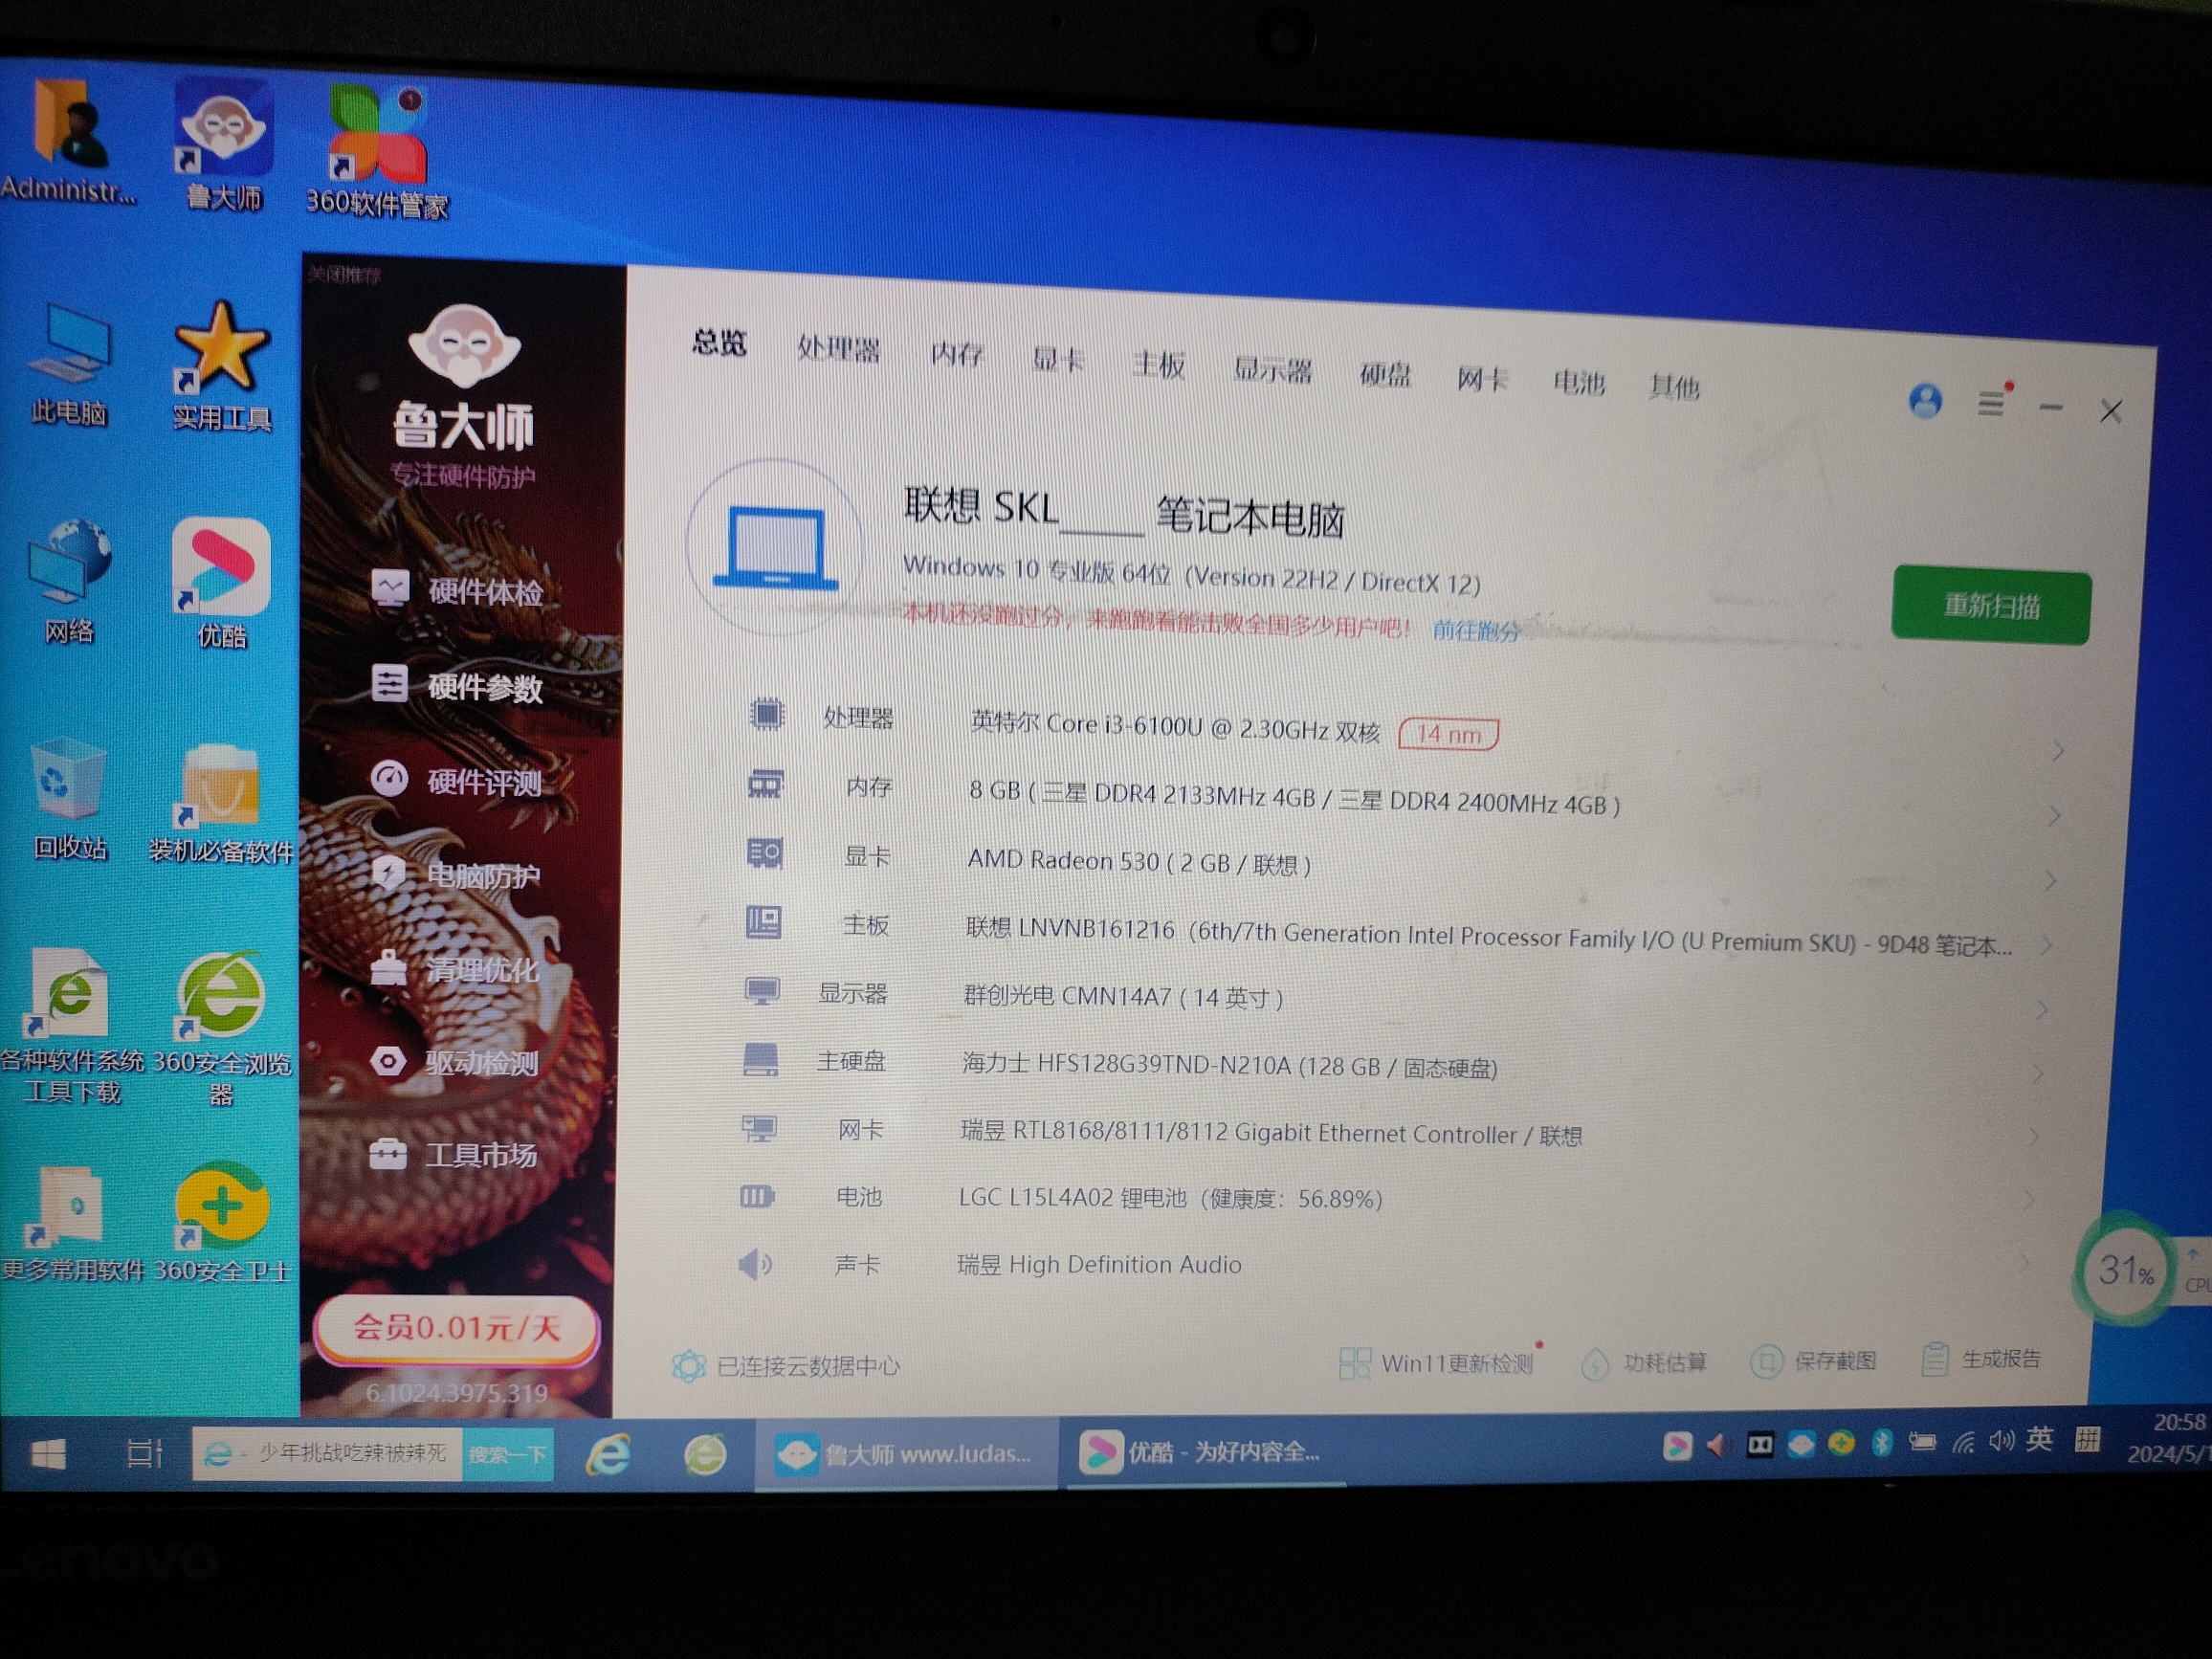Open 360软件管家 desktop icon
This screenshot has height=1659, width=2212.
tap(377, 150)
